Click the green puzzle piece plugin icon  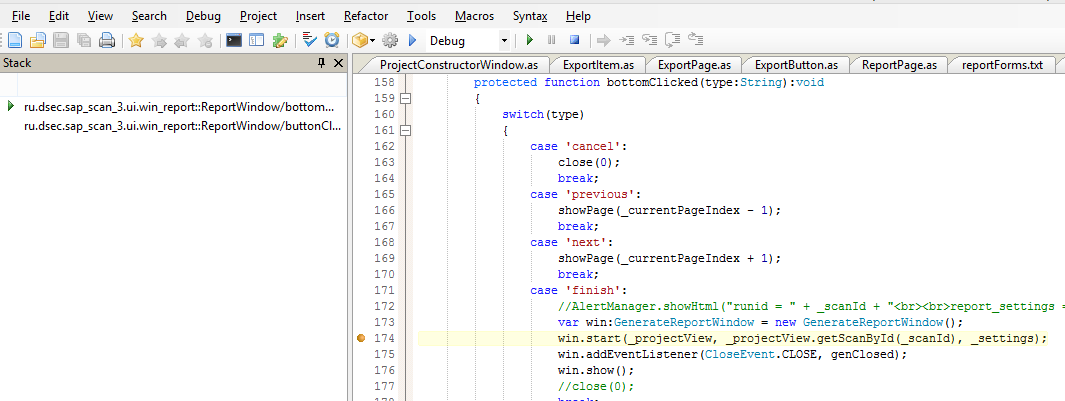tap(279, 41)
